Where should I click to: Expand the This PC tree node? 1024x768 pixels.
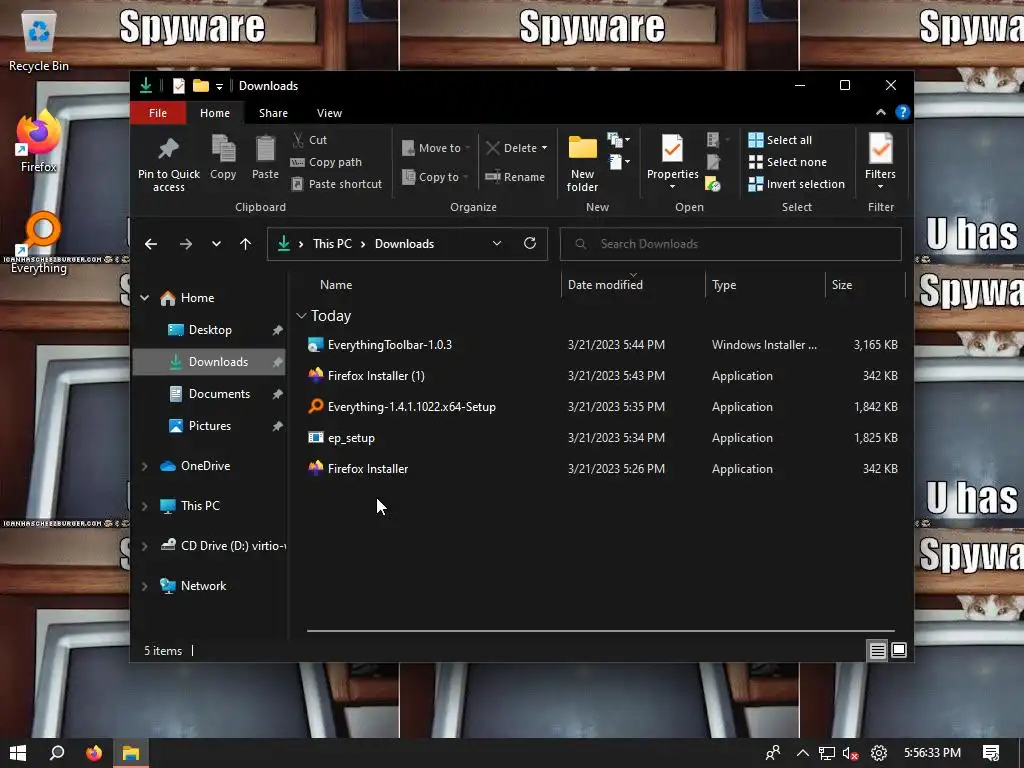144,506
